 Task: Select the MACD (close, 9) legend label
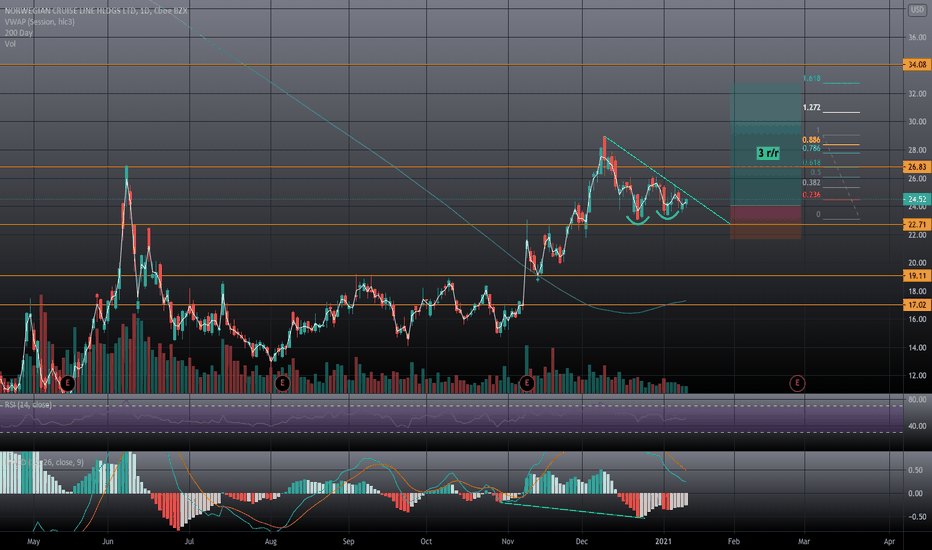click(45, 462)
